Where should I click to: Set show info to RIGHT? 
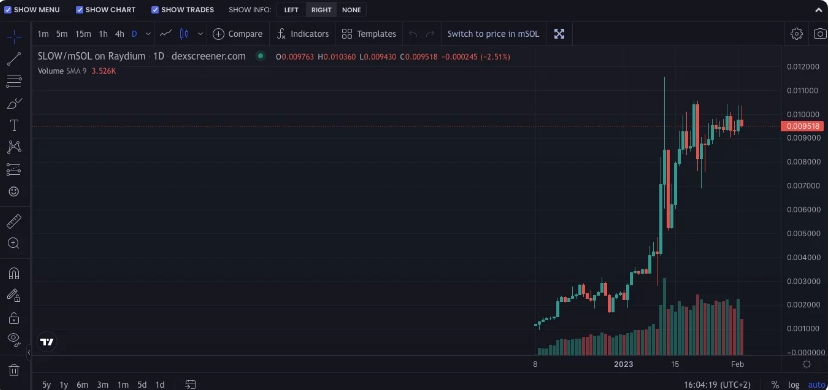(x=321, y=10)
